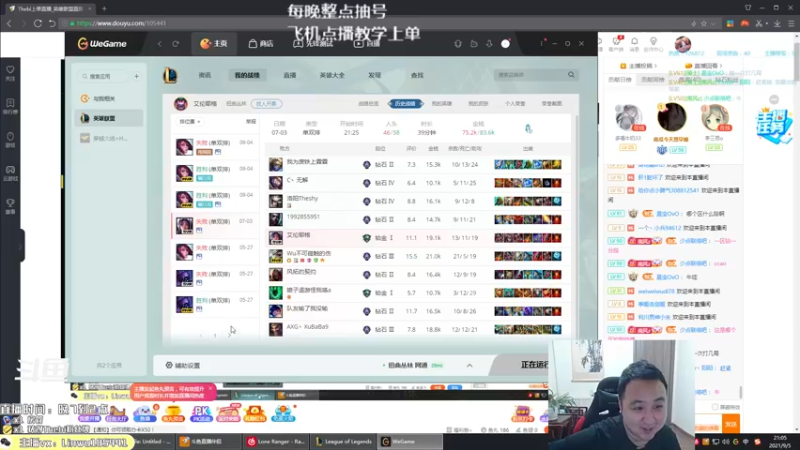Screen dimensions: 800x450
Task: Open the WeGame 主页 home tab
Action: tap(214, 44)
